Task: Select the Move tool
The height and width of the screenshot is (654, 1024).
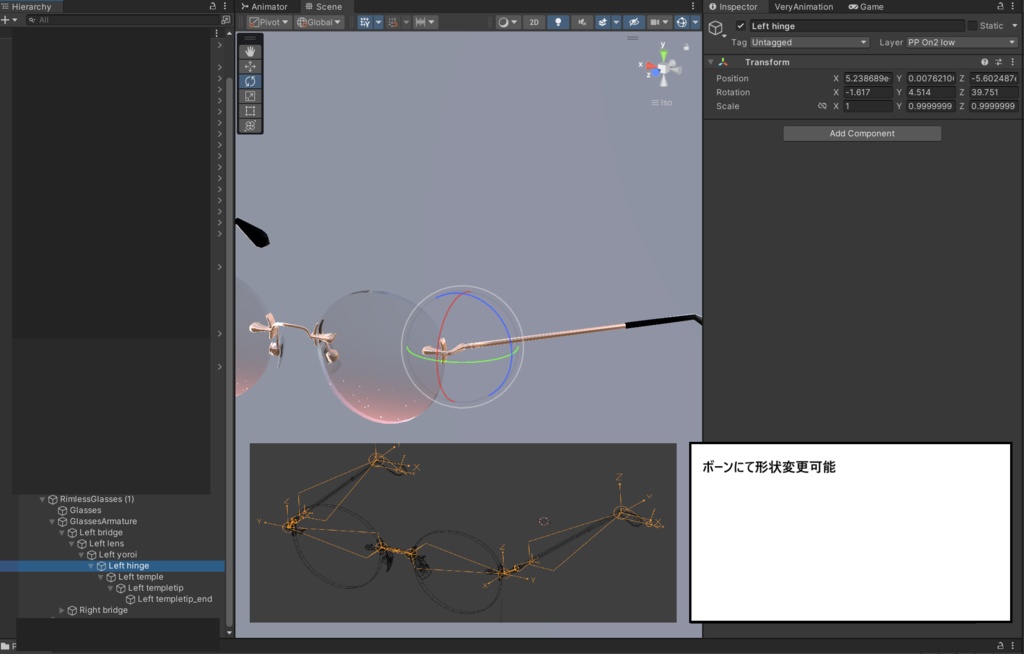Action: (x=250, y=66)
